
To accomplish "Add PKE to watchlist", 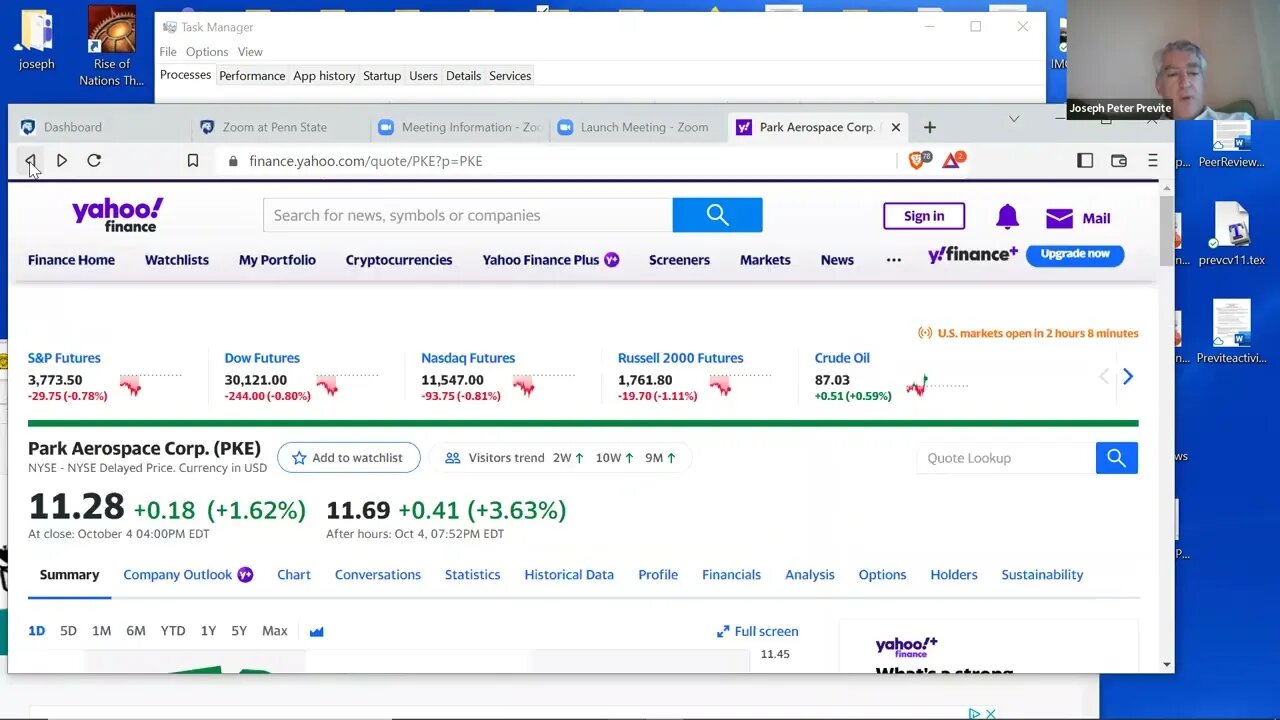I will [348, 458].
